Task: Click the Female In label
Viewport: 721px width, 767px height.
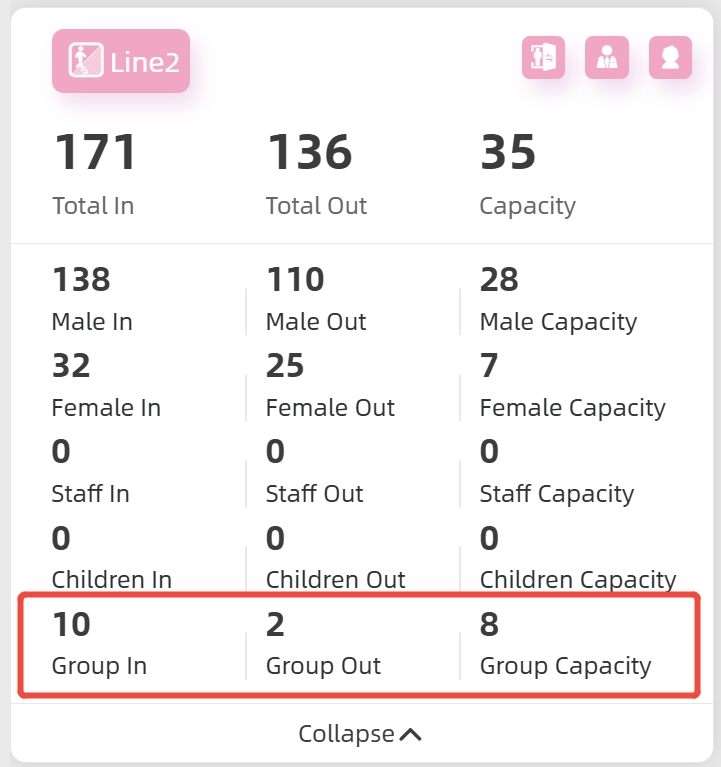Action: click(106, 407)
